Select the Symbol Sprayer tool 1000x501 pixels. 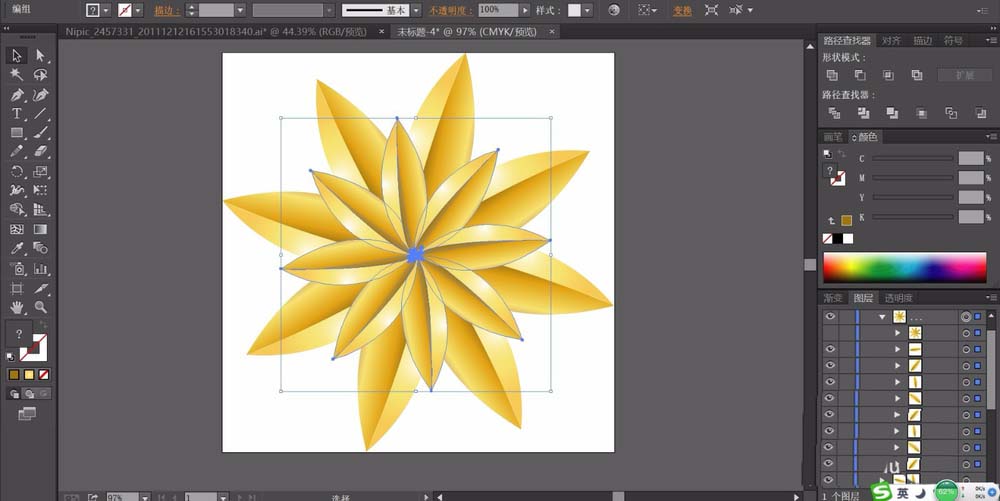17,268
